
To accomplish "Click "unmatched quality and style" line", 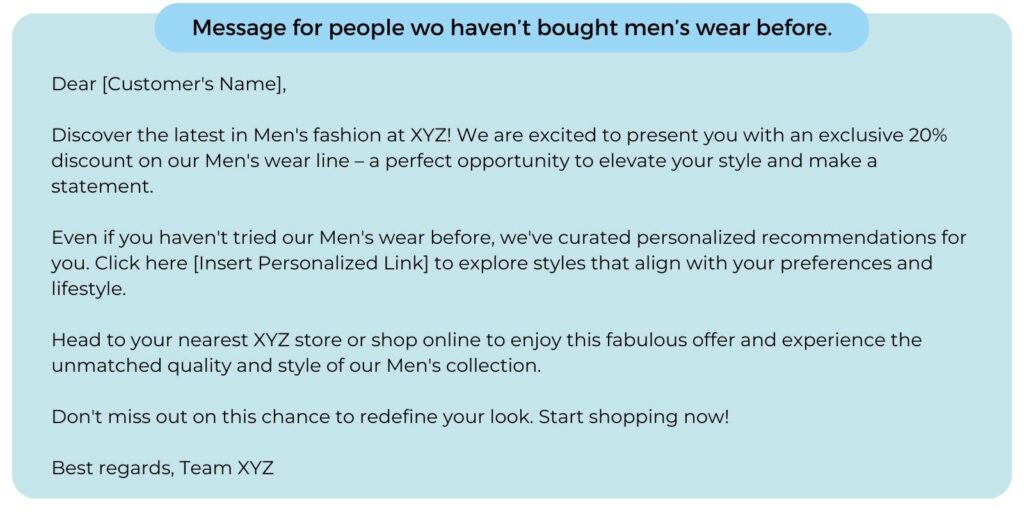I will coord(184,365).
